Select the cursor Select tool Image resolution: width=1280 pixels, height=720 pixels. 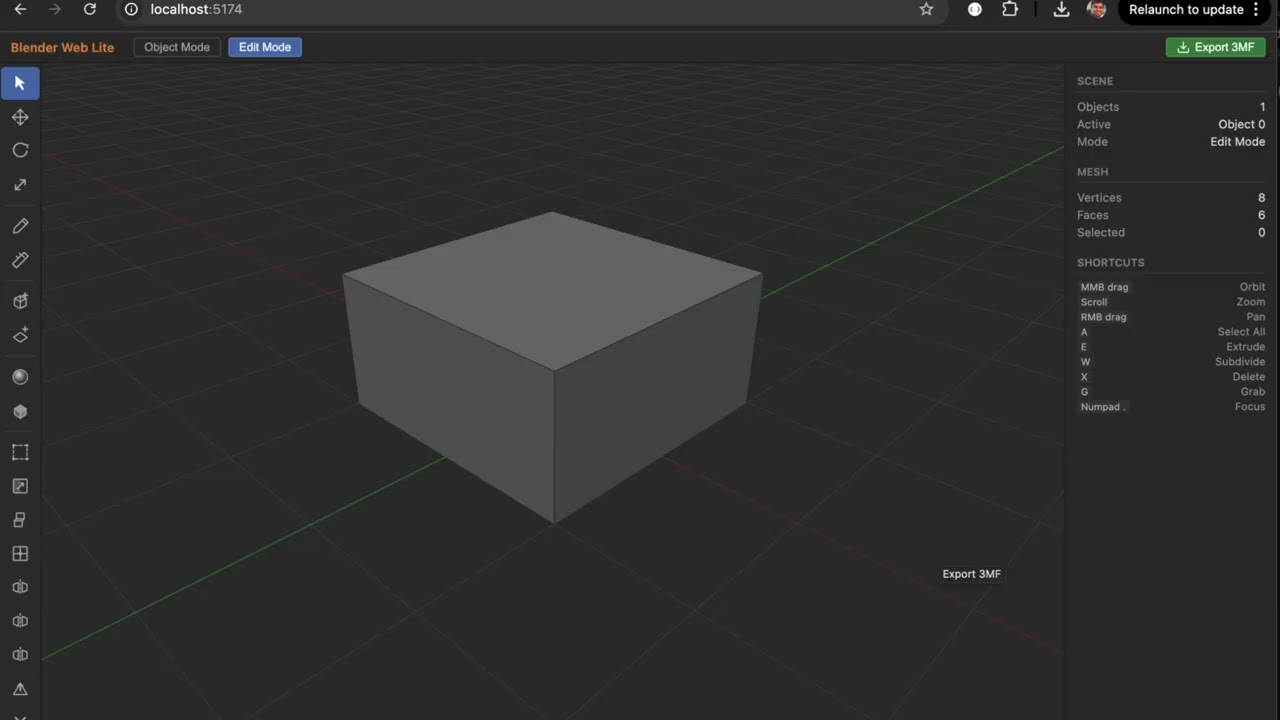[20, 83]
